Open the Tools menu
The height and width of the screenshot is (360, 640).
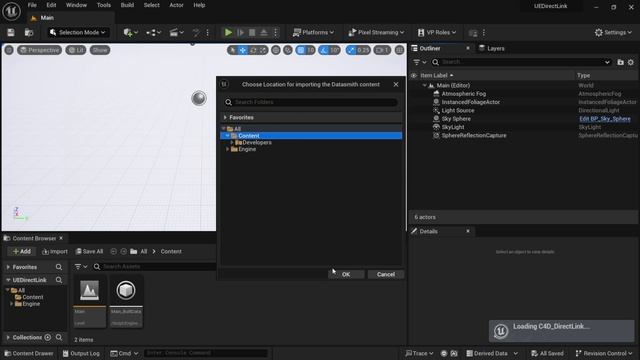tap(104, 5)
